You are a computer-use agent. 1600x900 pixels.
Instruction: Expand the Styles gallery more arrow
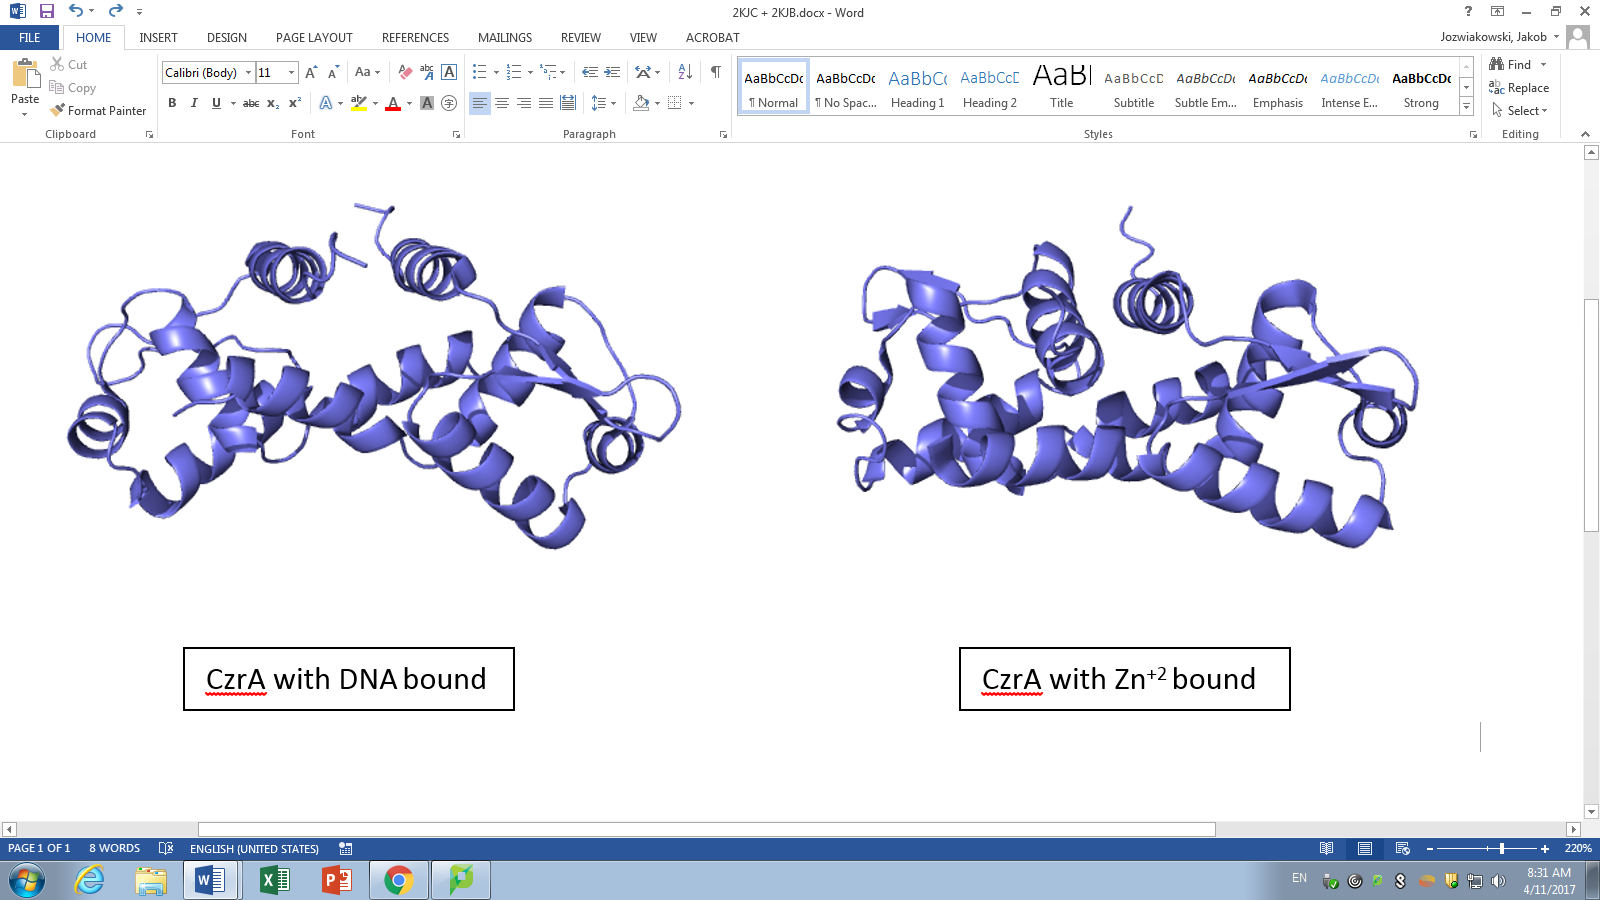[1466, 107]
